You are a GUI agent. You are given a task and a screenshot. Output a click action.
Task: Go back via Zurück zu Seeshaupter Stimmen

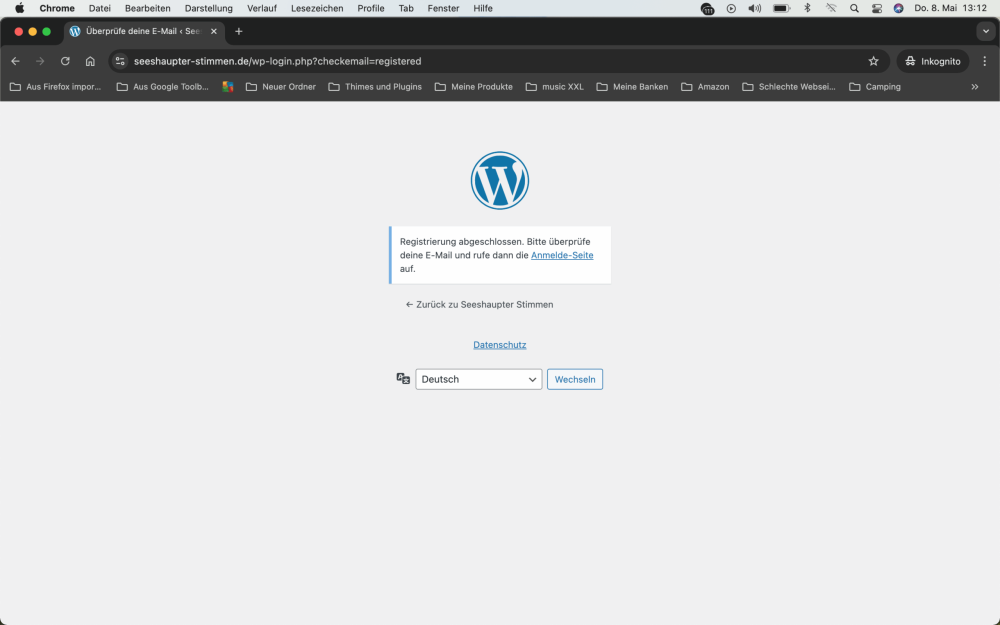480,304
